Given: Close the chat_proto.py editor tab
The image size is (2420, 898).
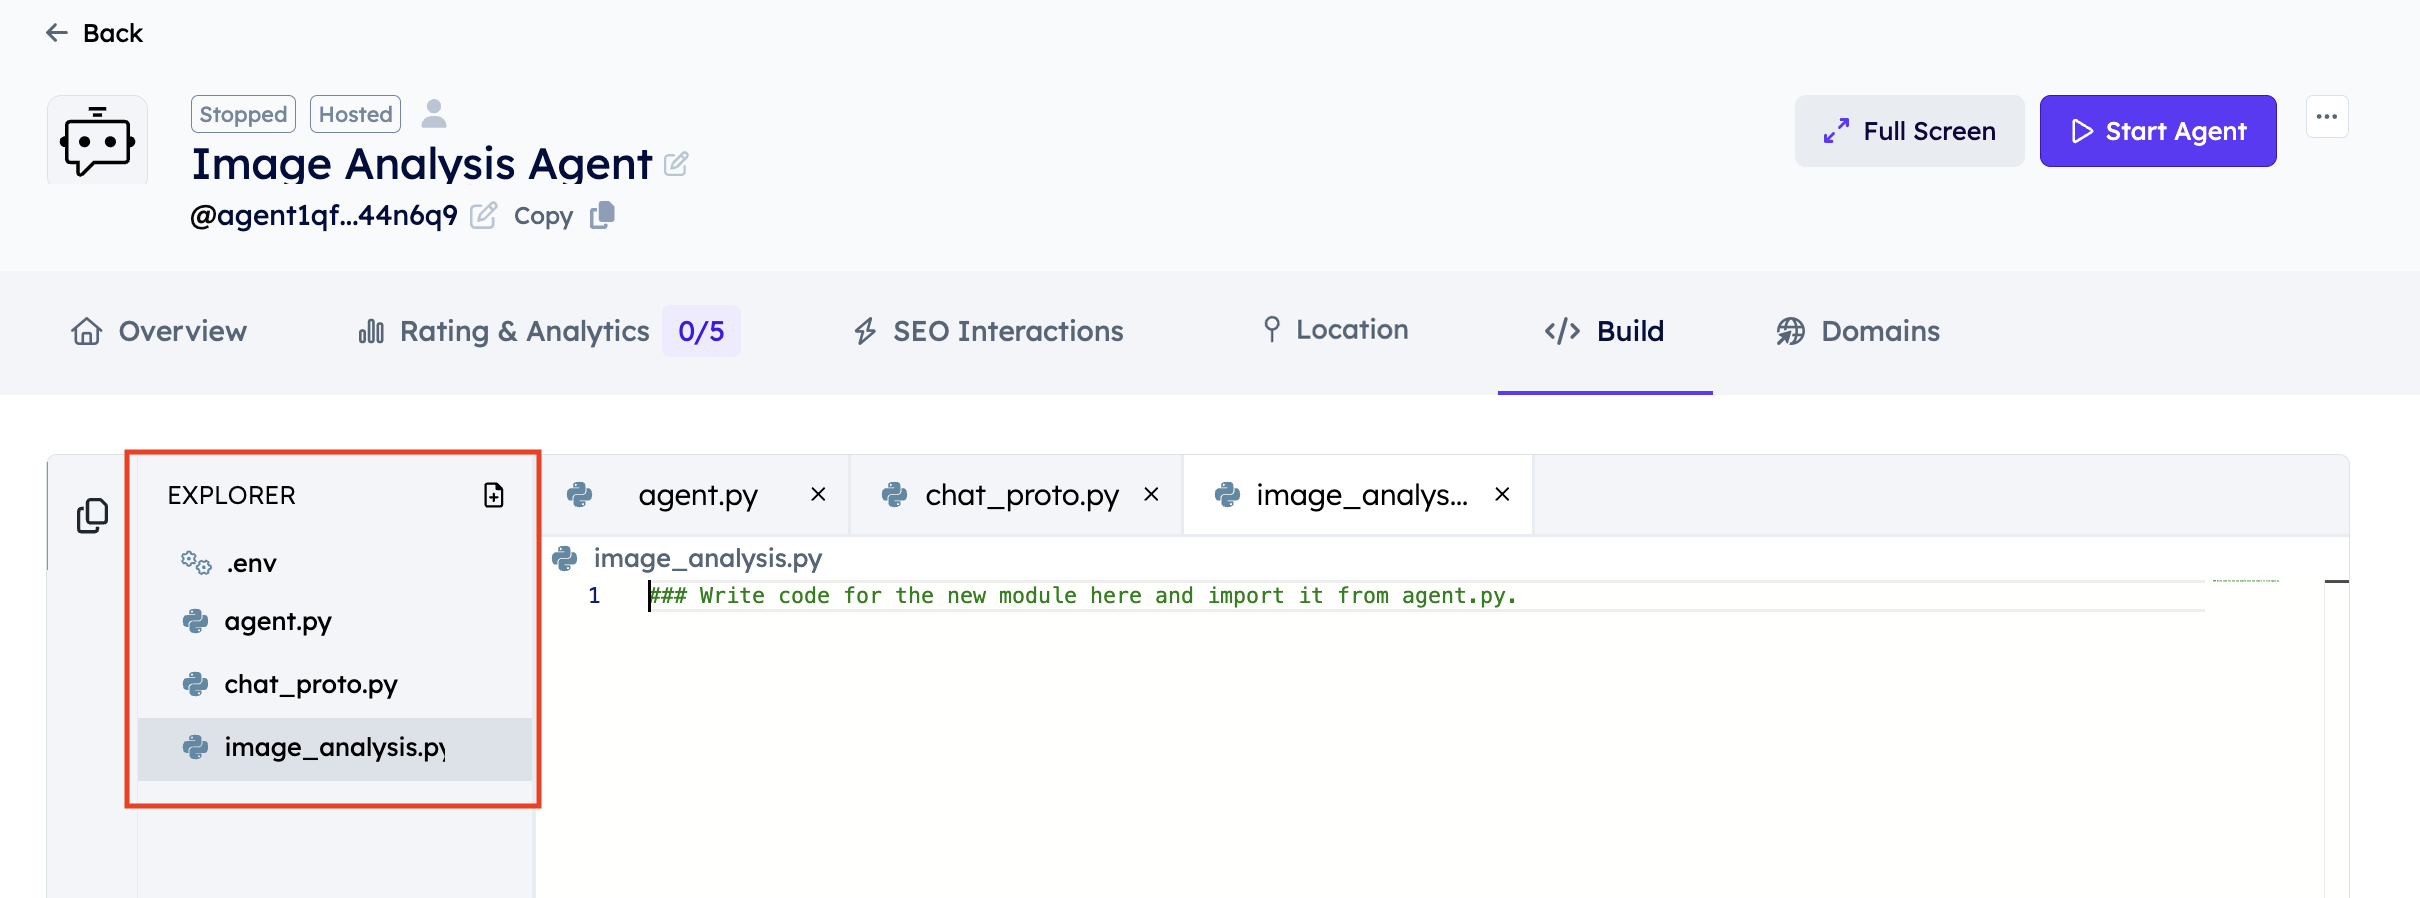Looking at the screenshot, I should coord(1151,494).
